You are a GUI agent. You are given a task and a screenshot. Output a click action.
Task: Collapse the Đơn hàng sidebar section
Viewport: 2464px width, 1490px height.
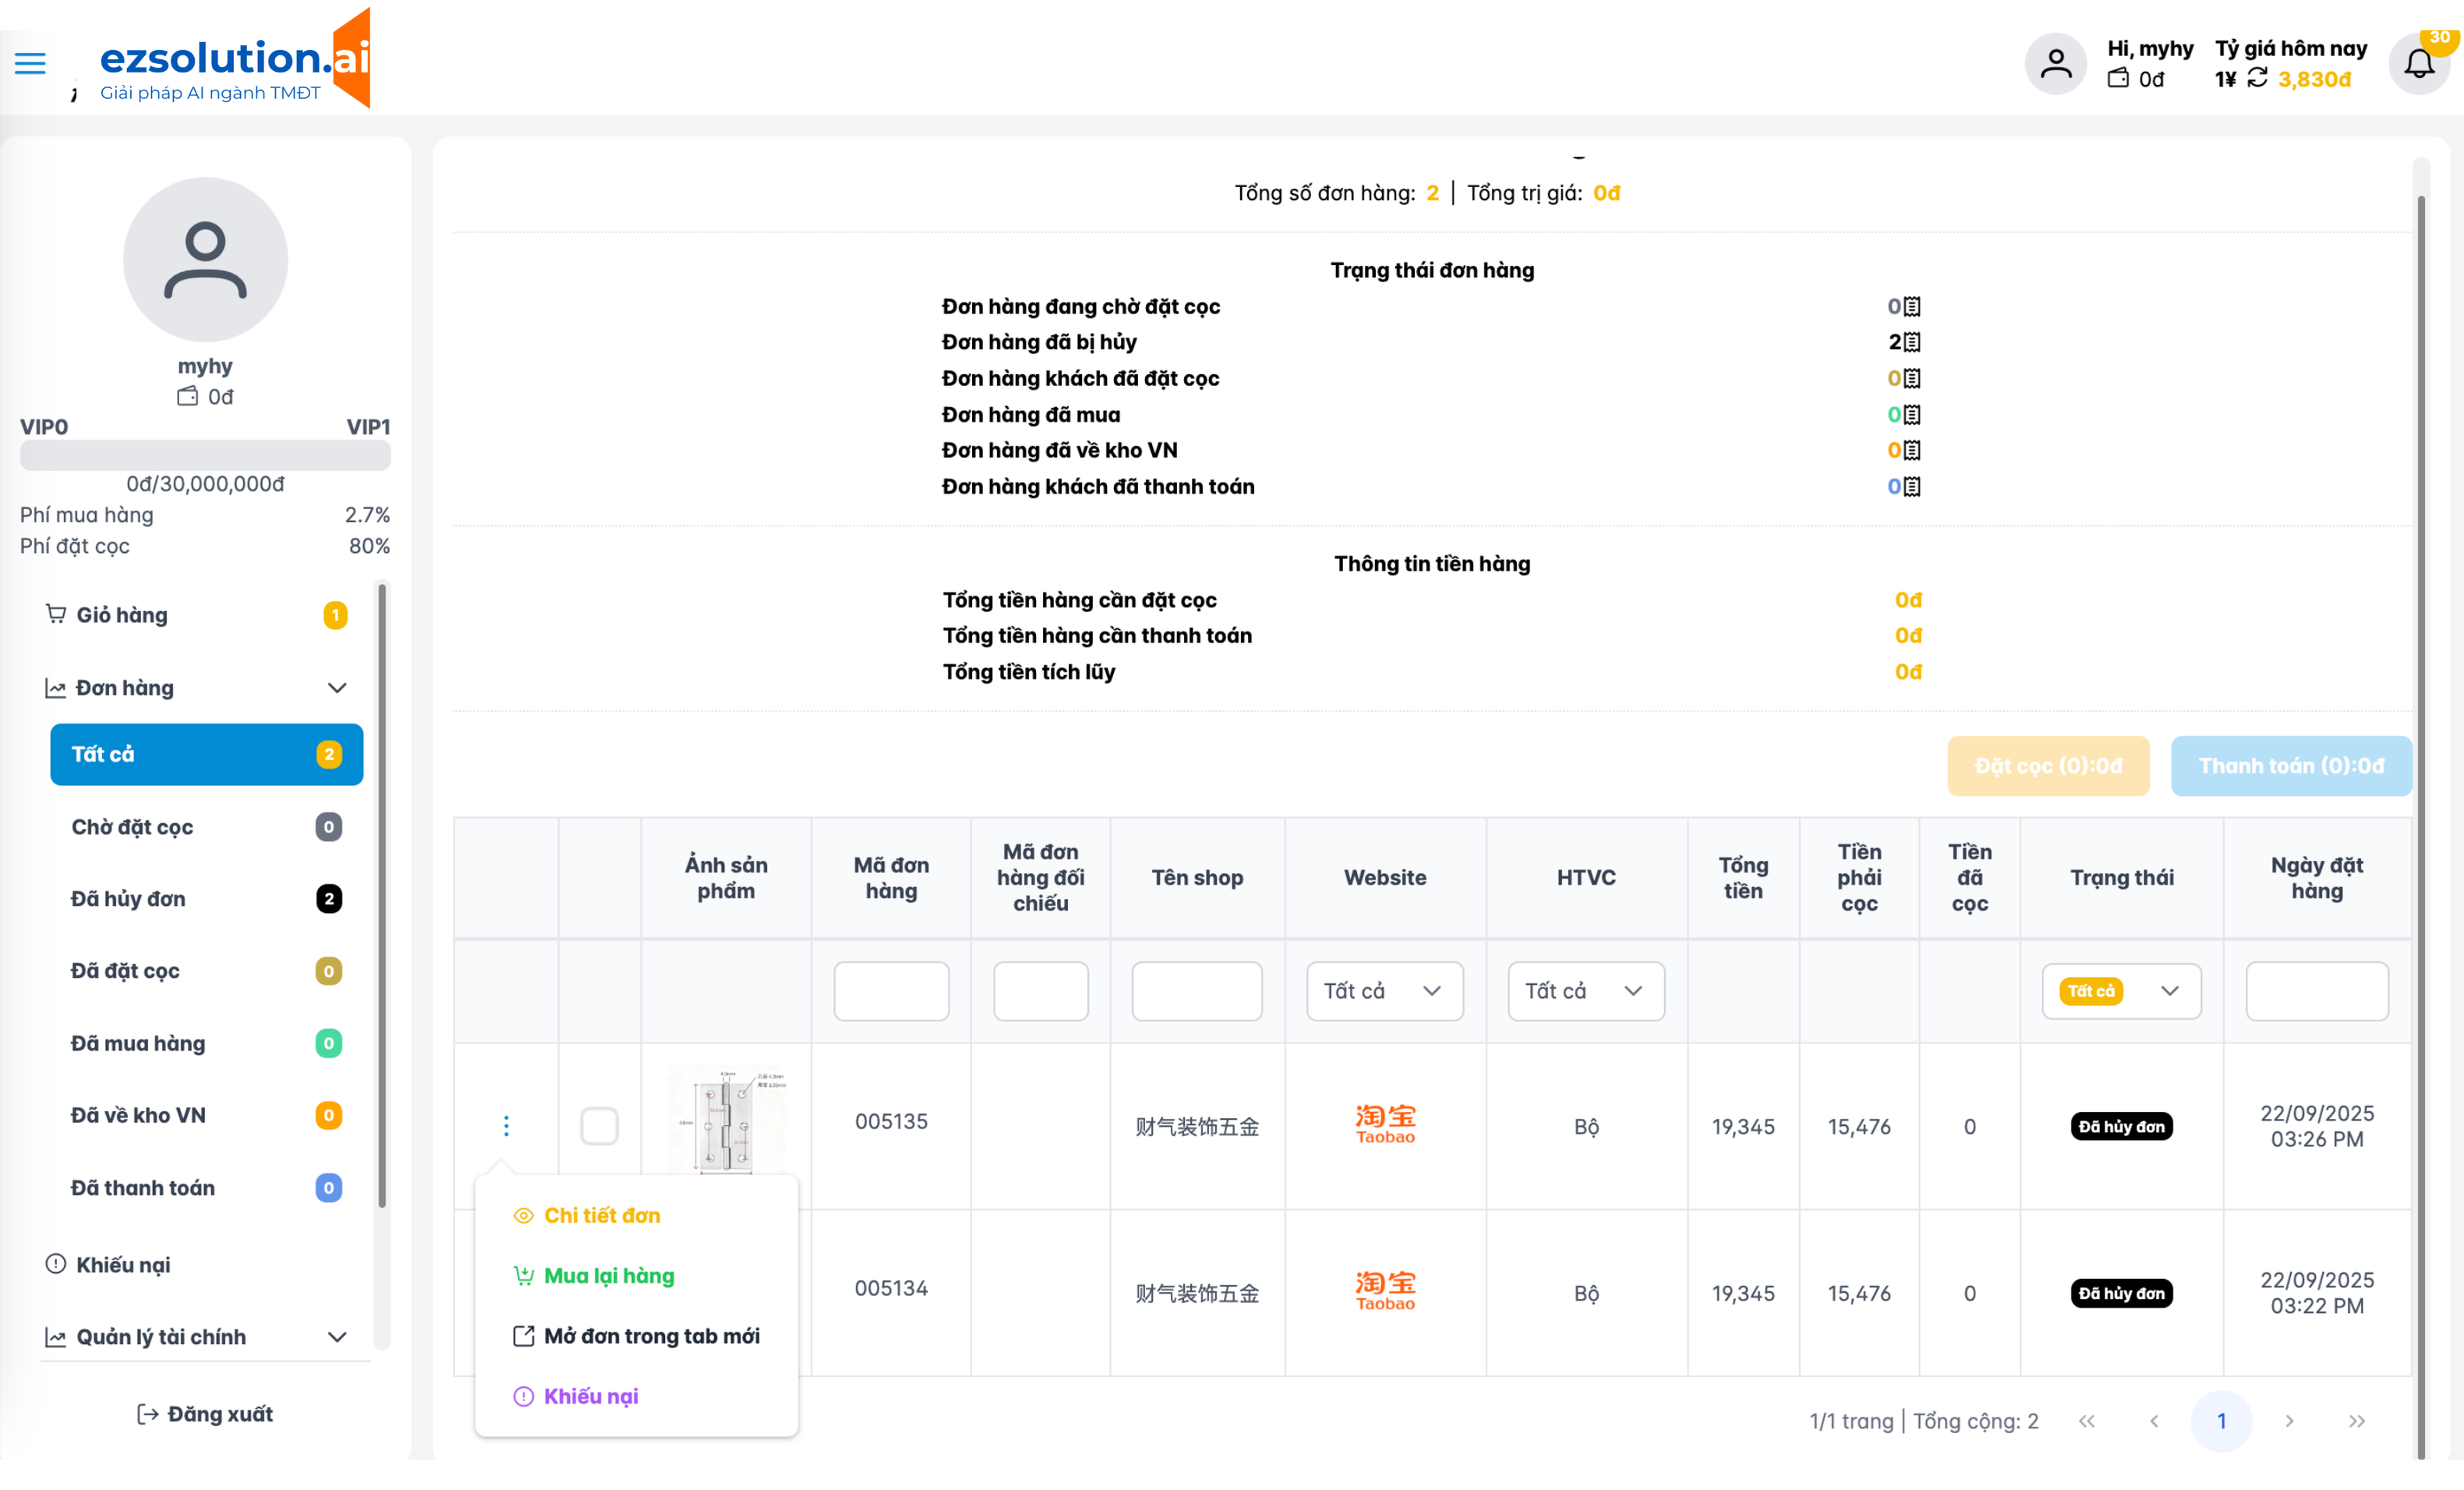click(x=337, y=688)
